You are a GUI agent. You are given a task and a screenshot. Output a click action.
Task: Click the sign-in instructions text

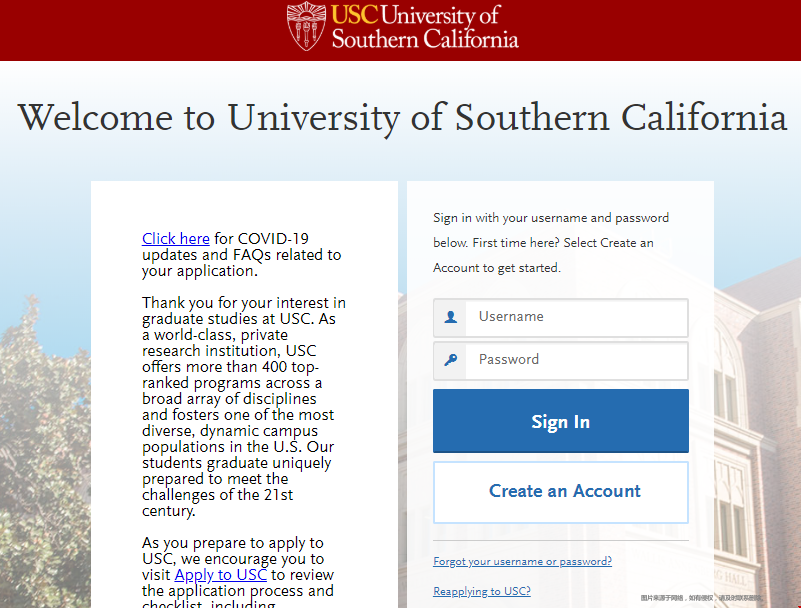551,243
